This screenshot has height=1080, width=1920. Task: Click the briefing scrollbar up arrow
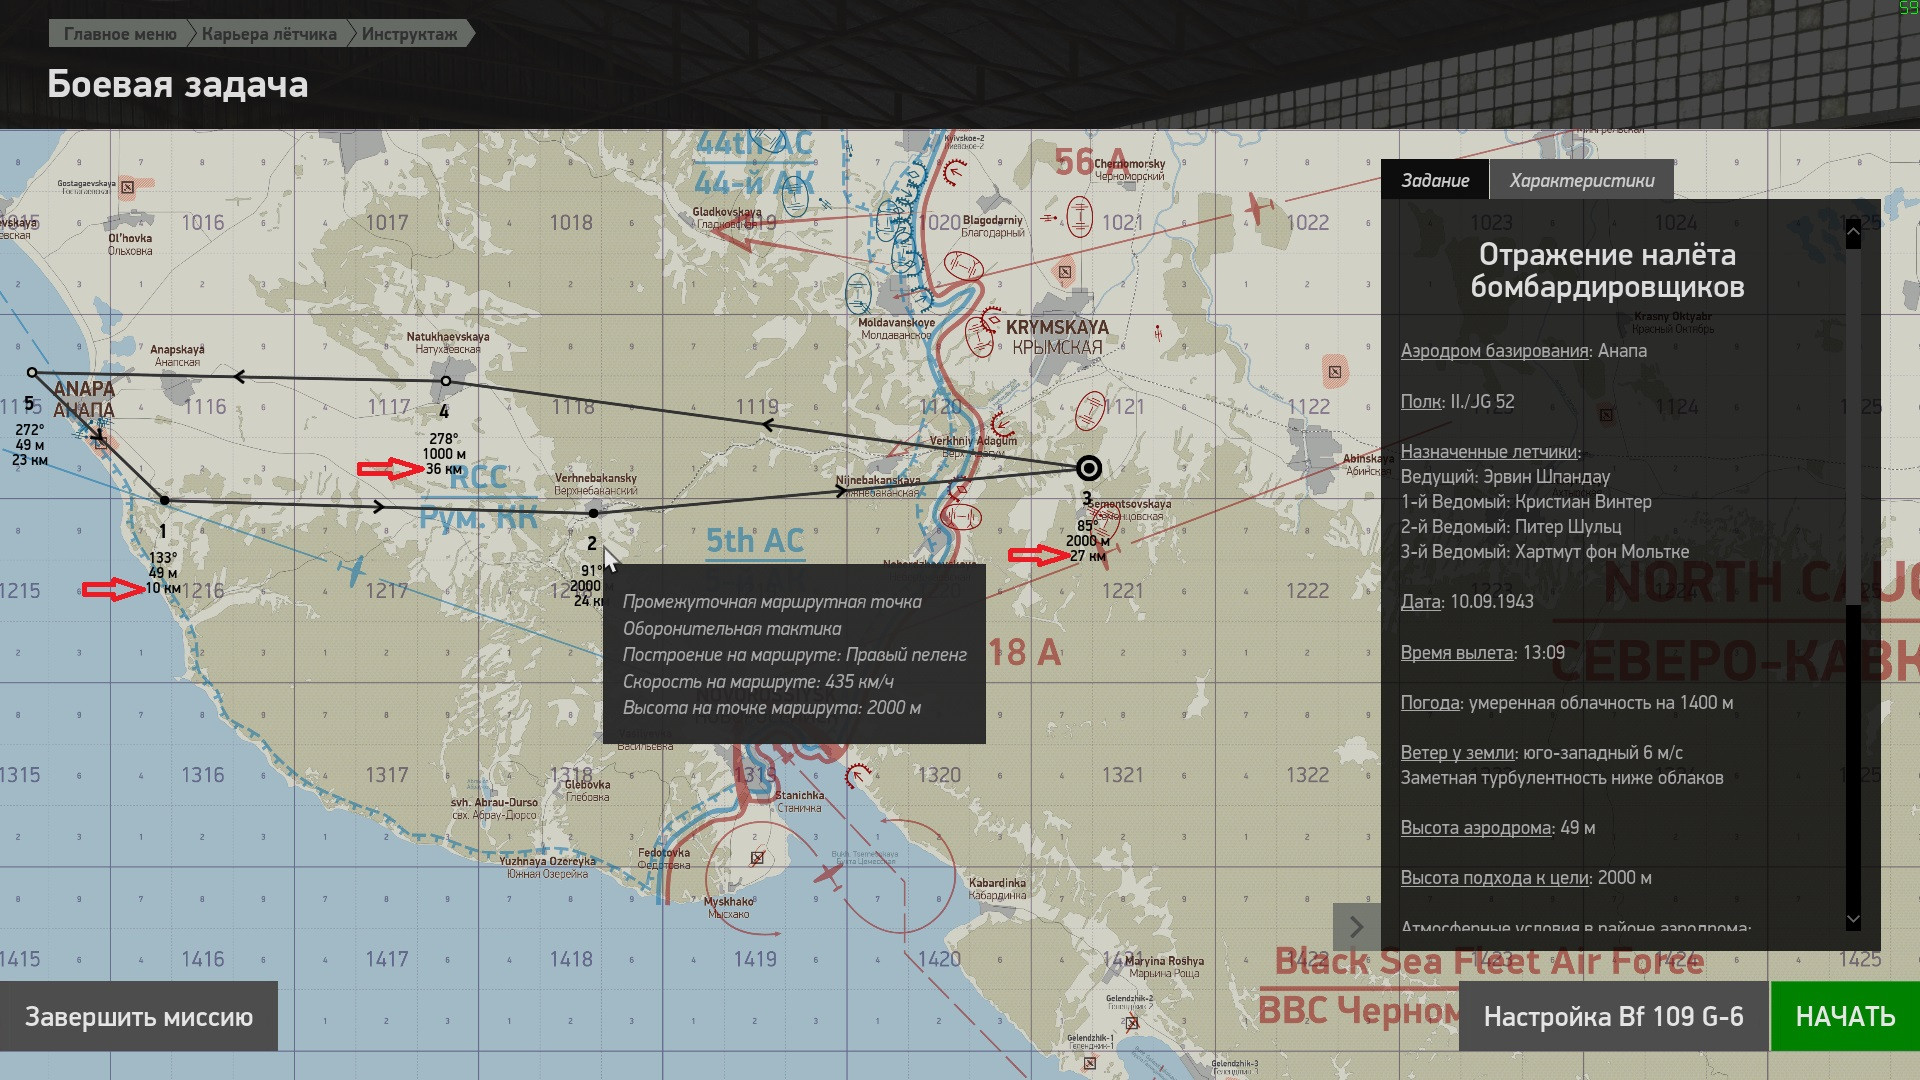click(x=1853, y=232)
